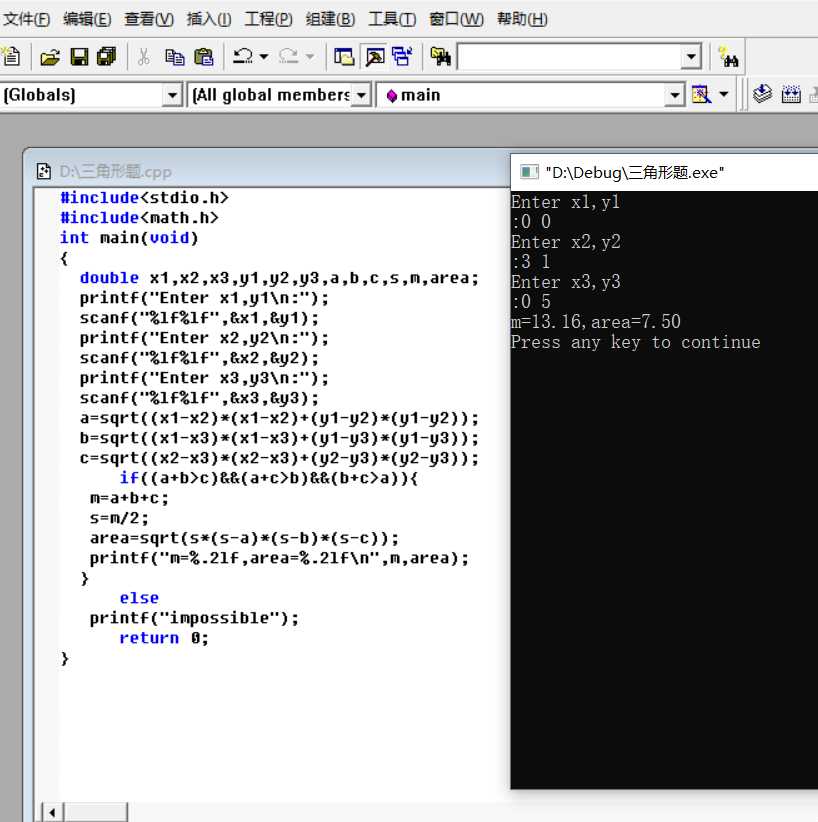The width and height of the screenshot is (818, 822).
Task: Open the 工具(T) menu
Action: pyautogui.click(x=392, y=19)
